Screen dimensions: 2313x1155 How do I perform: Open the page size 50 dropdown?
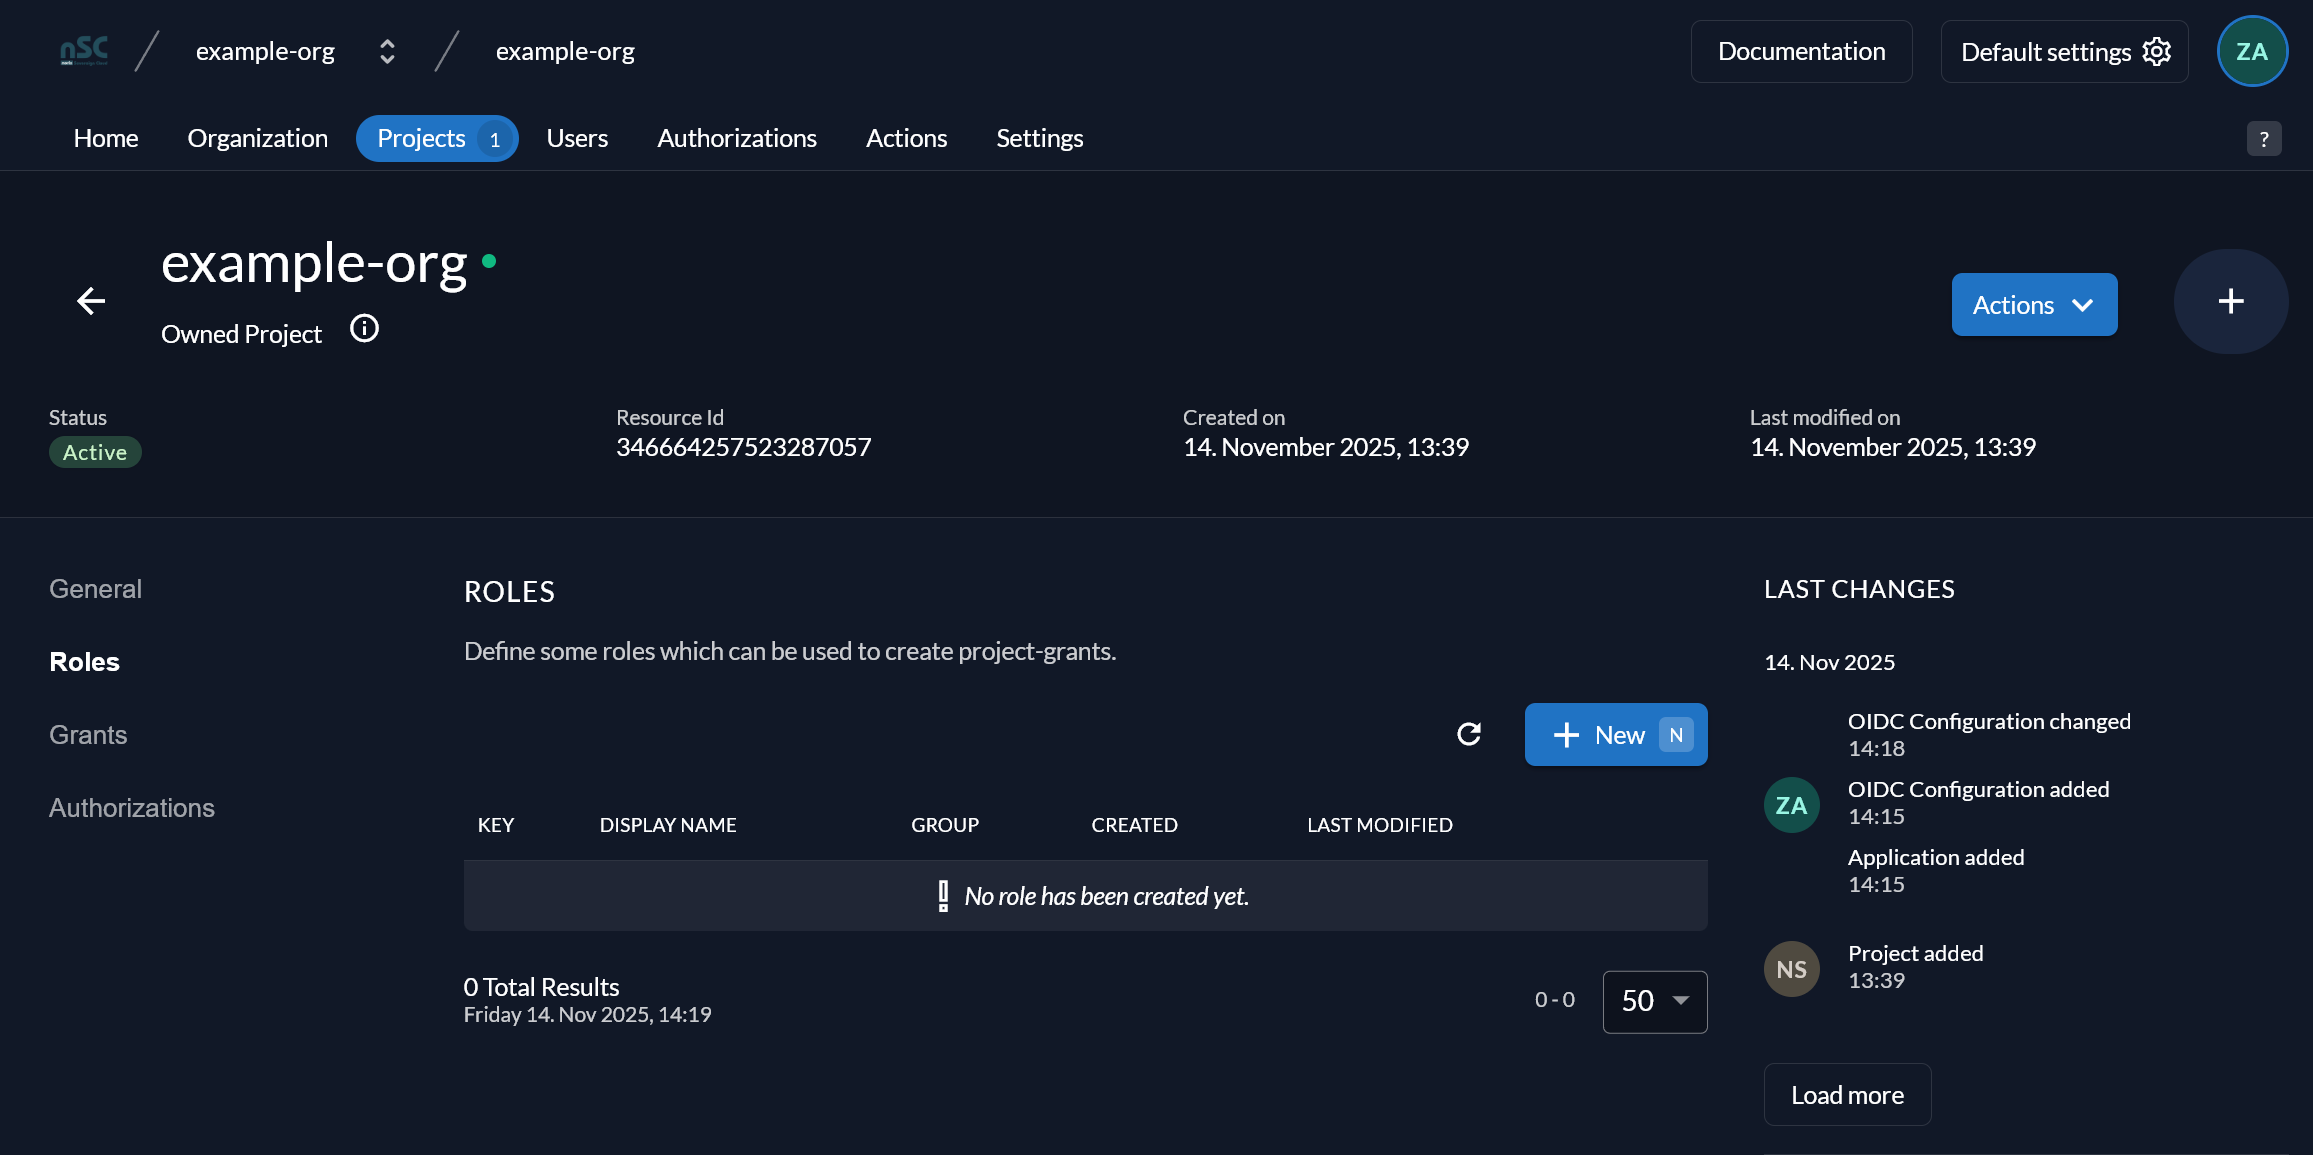point(1655,1001)
